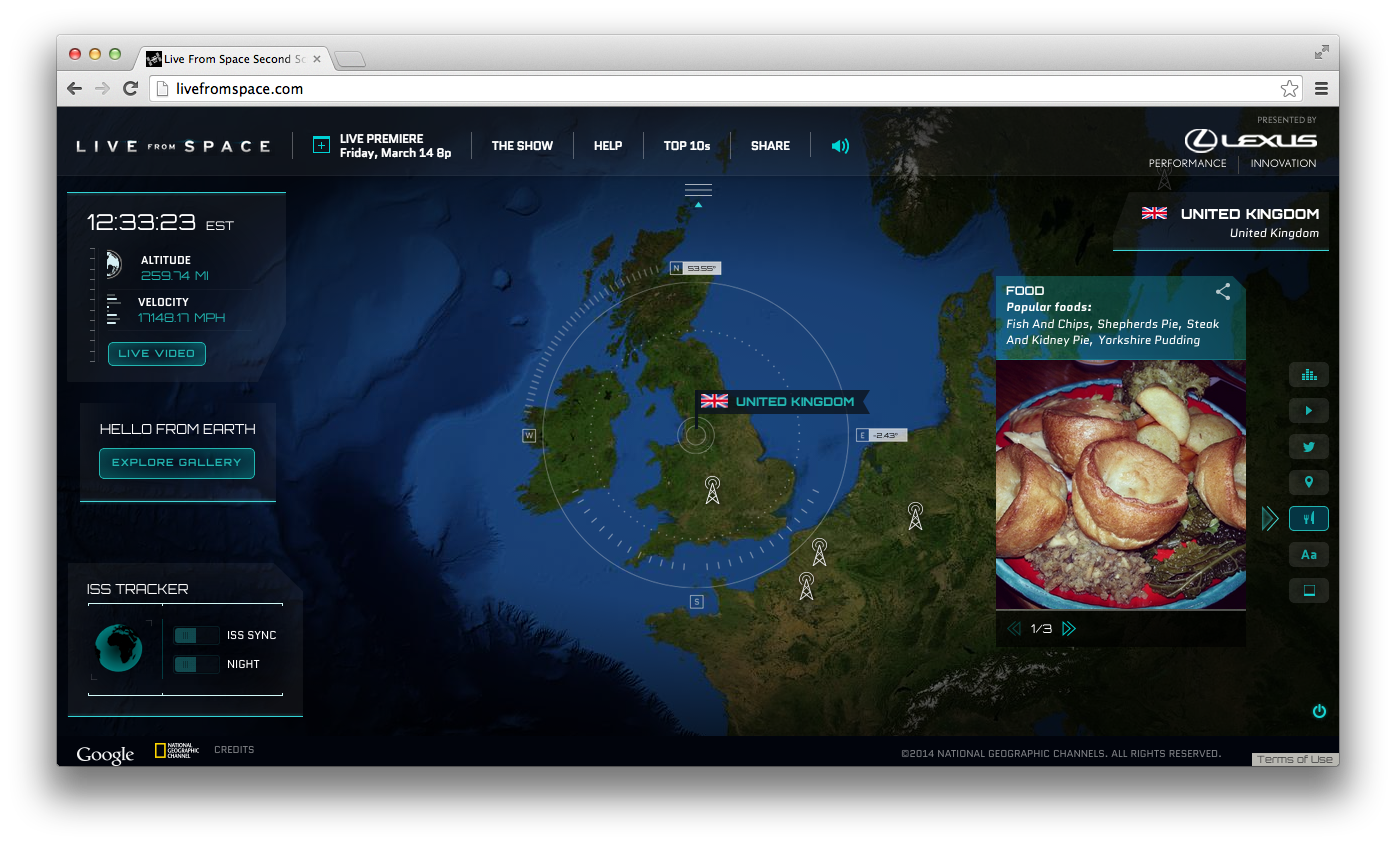Viewport: 1396px width, 845px height.
Task: Reload the page in the browser
Action: tap(130, 89)
